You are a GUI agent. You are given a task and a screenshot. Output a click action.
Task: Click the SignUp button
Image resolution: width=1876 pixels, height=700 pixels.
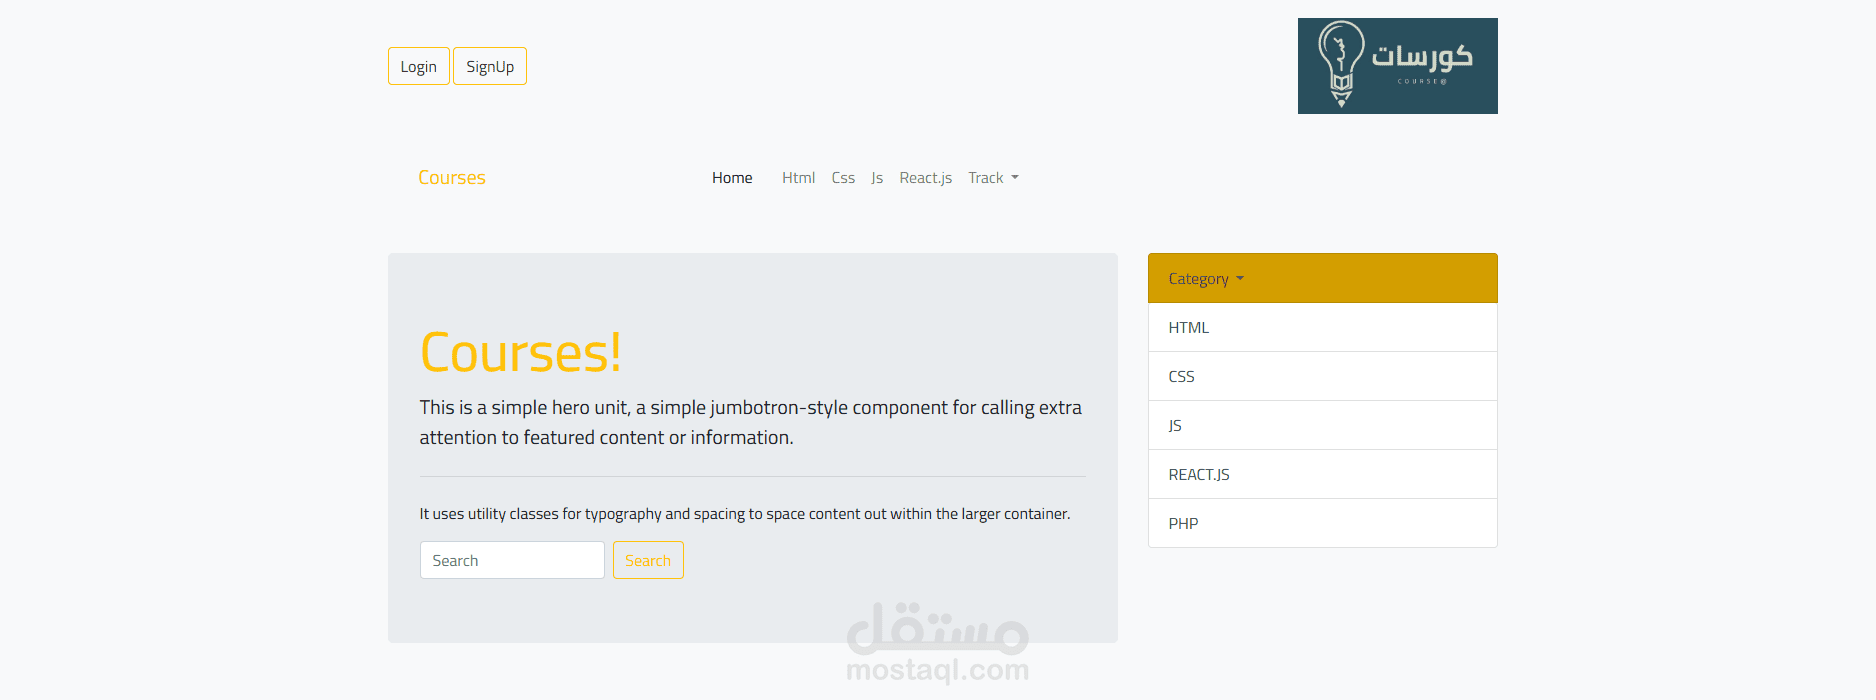[490, 66]
